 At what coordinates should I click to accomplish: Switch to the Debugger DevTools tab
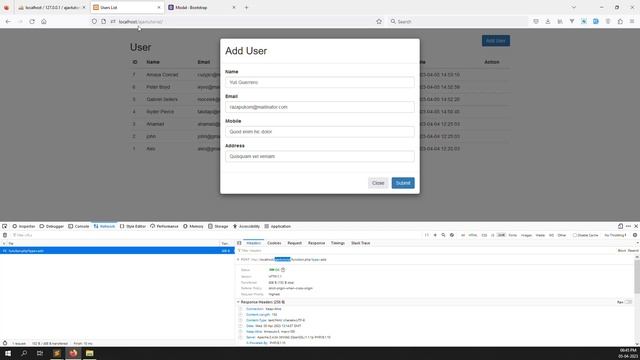(51, 226)
